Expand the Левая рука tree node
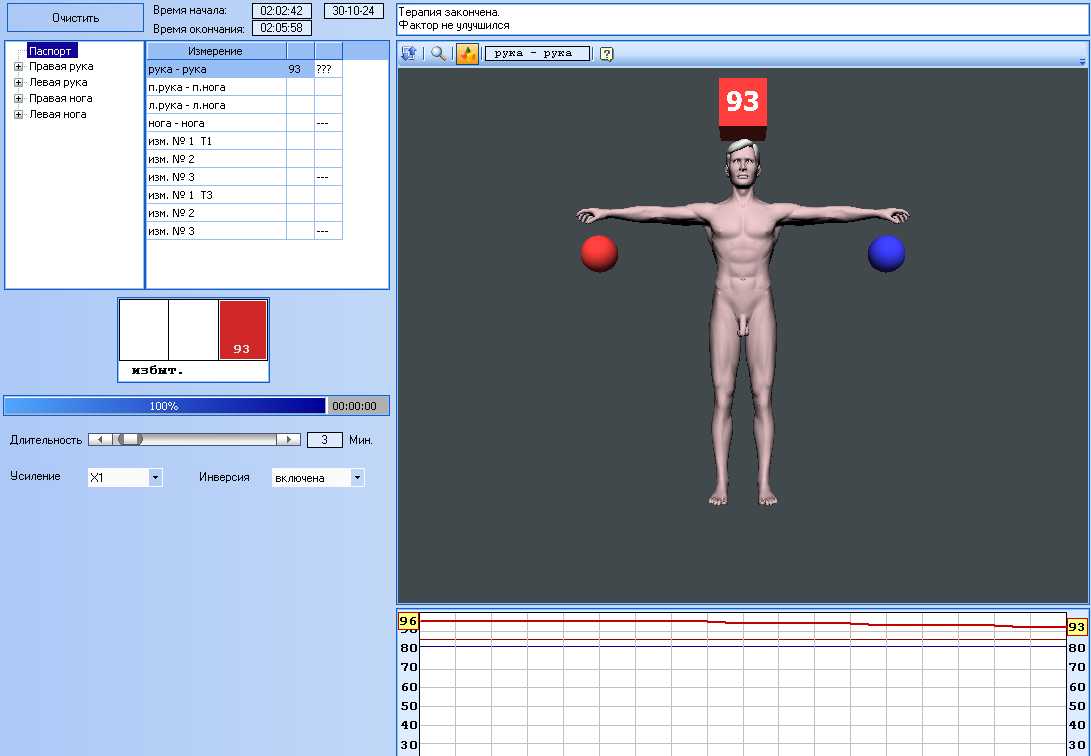Screen dimensions: 1091x756 [x=19, y=83]
